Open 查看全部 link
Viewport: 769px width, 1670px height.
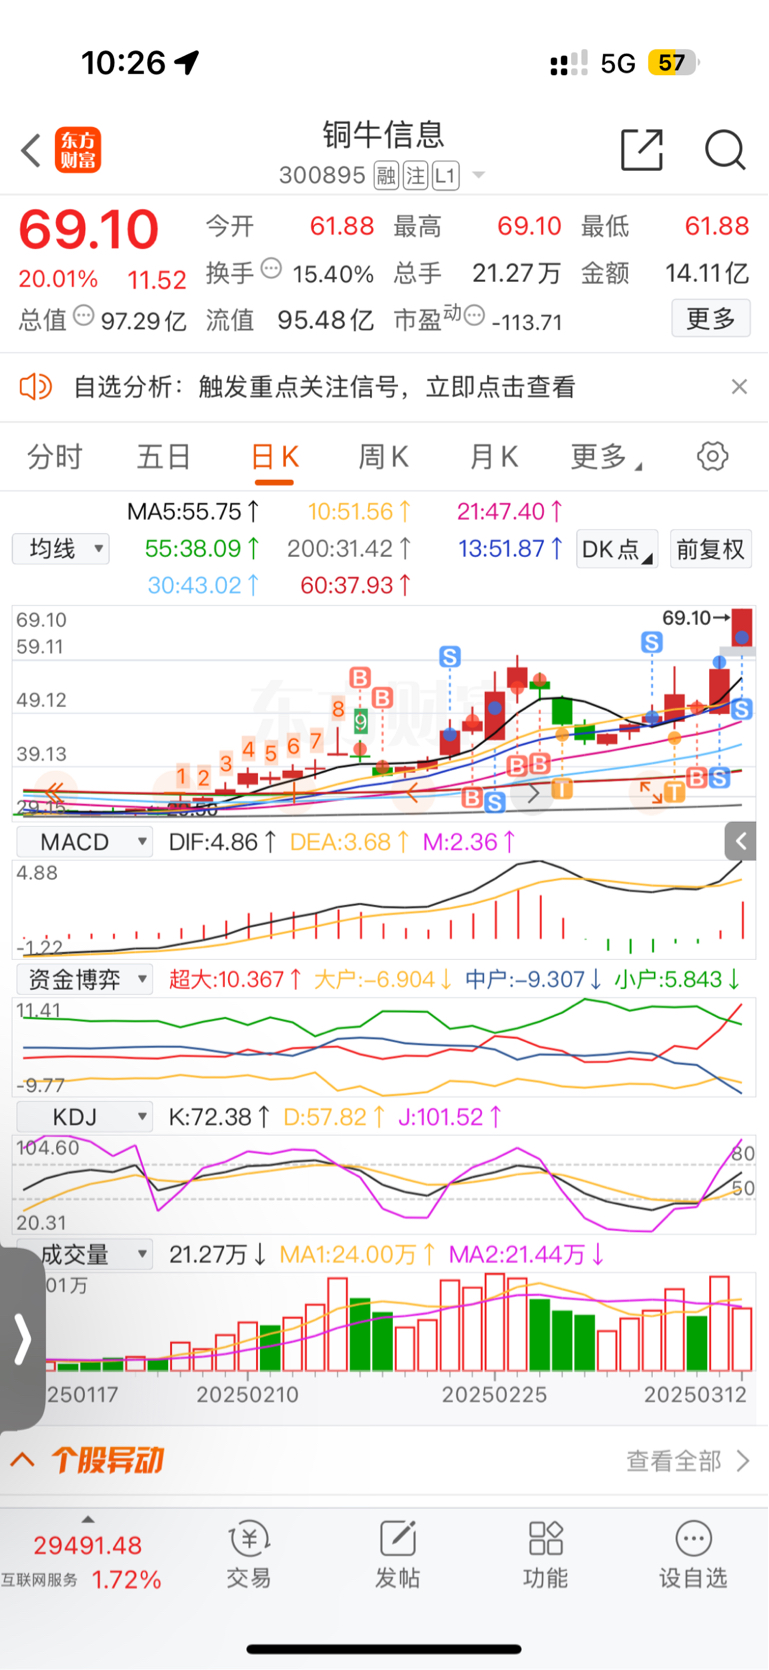688,1461
